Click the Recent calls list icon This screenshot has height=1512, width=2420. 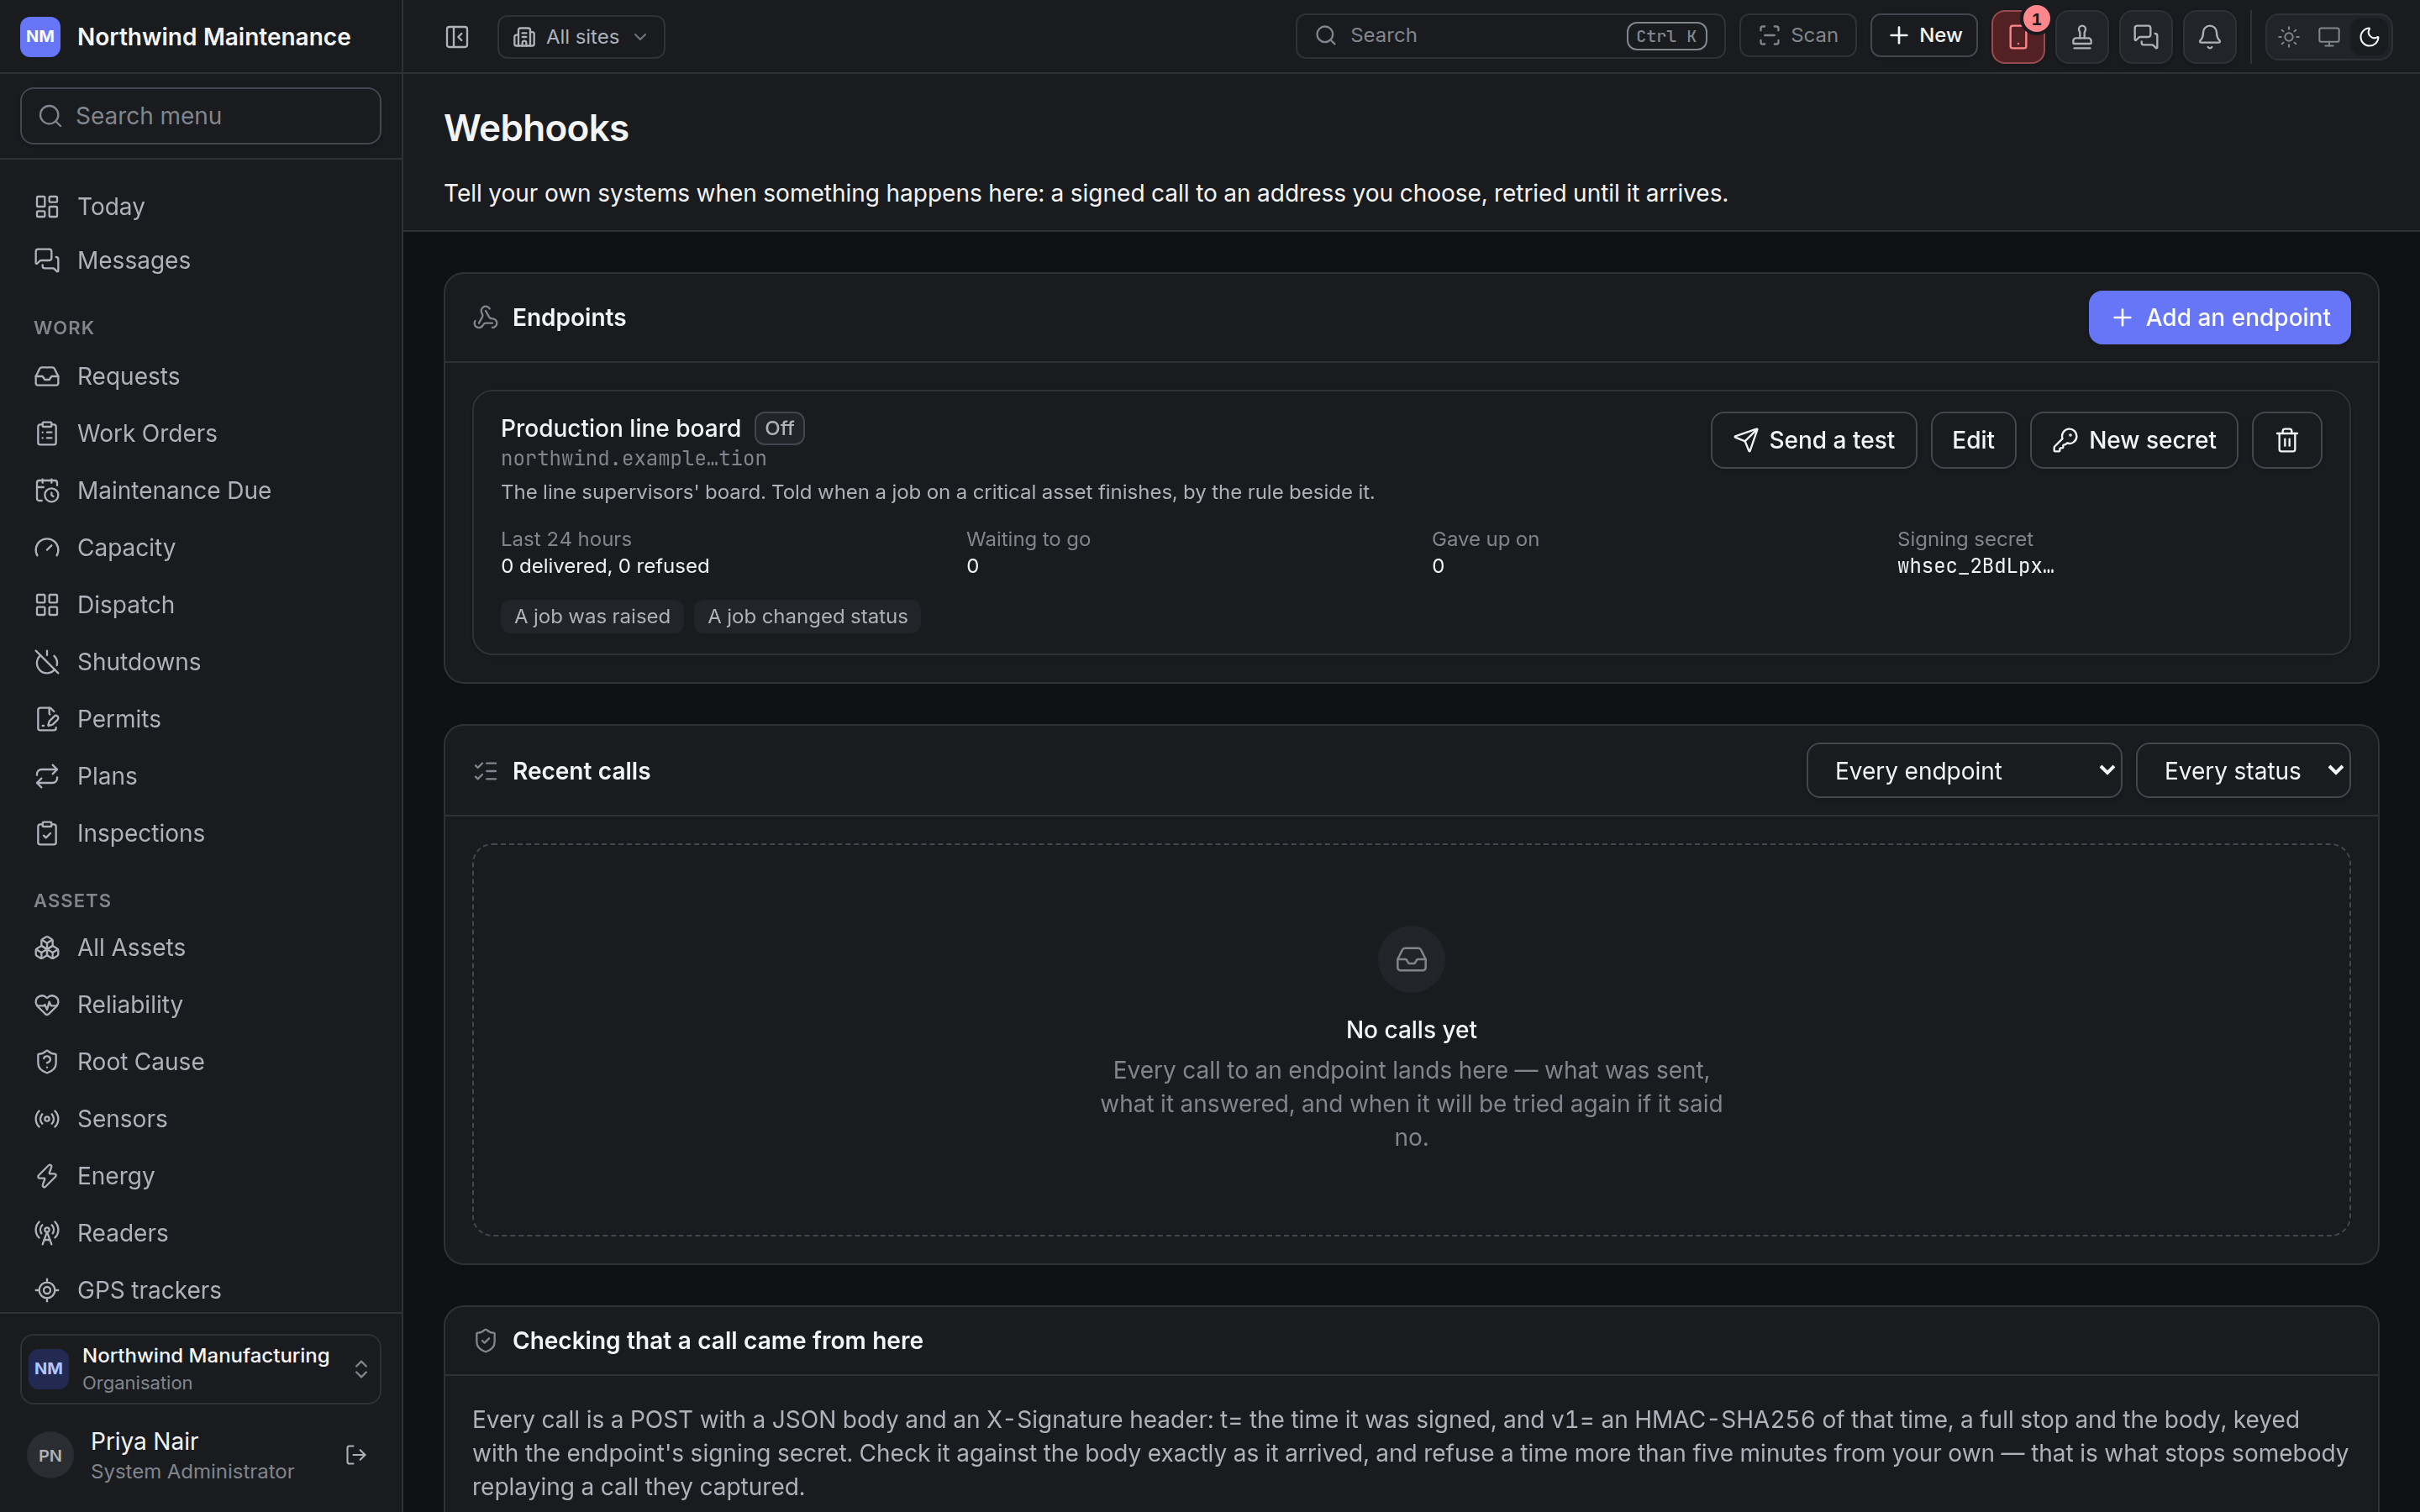[485, 771]
